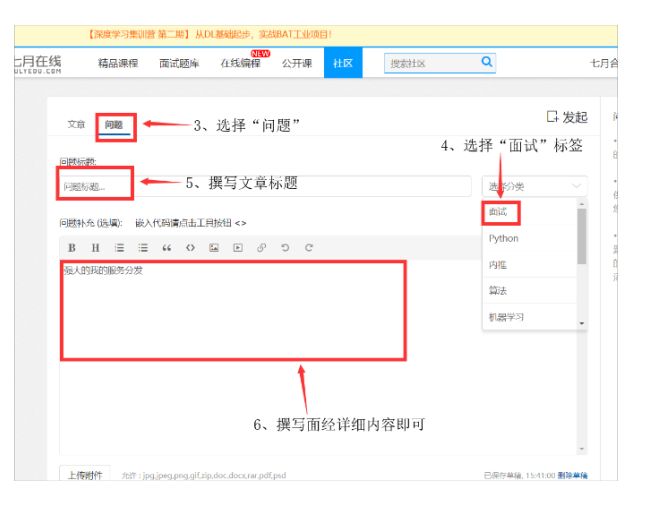
Task: Toggle bold formatting in the editor toolbar
Action: (x=72, y=248)
